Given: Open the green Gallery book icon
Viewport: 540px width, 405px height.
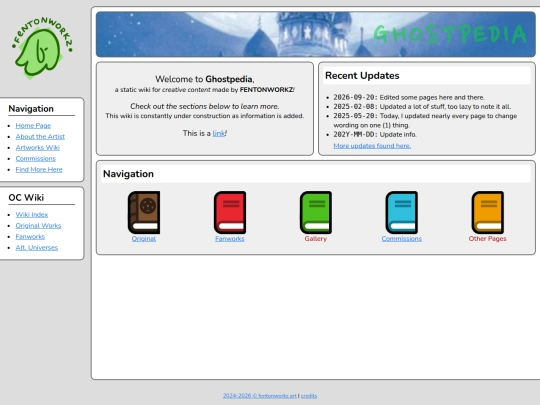Looking at the screenshot, I should tap(315, 212).
